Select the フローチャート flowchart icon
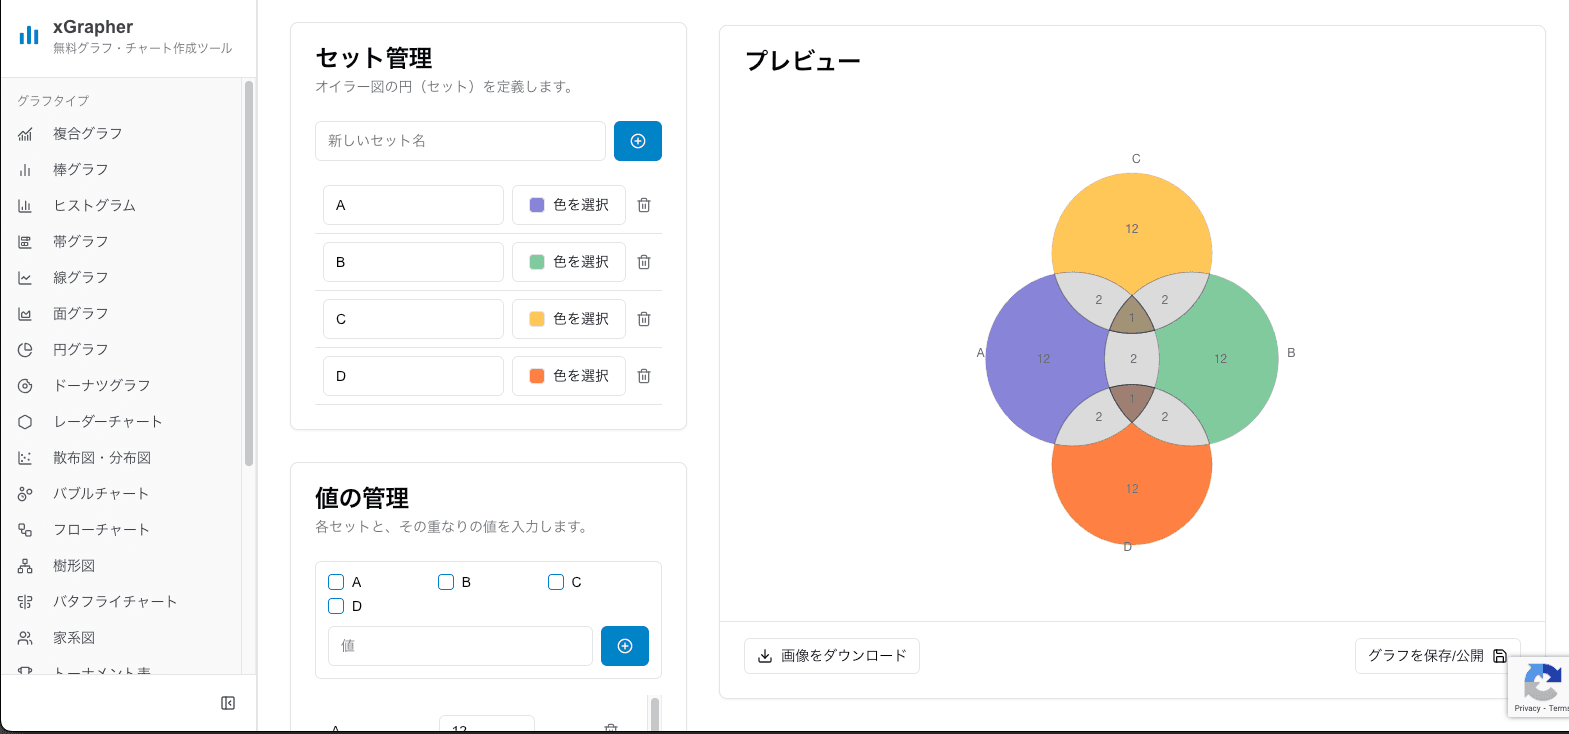 (x=25, y=530)
